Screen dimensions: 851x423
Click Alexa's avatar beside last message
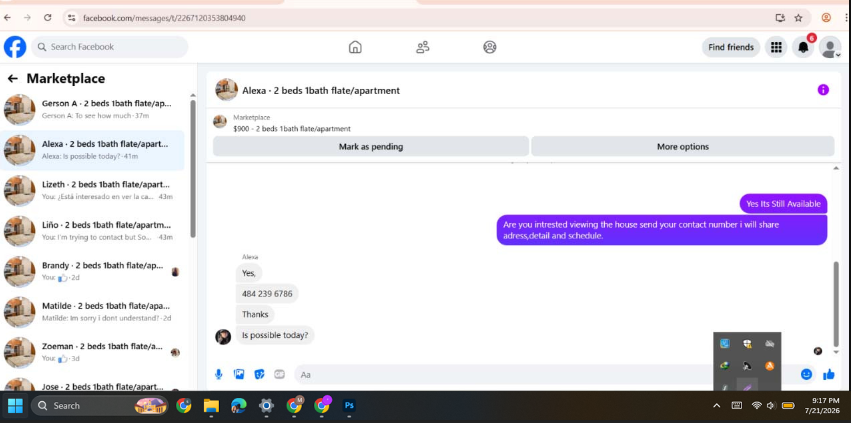coord(223,337)
